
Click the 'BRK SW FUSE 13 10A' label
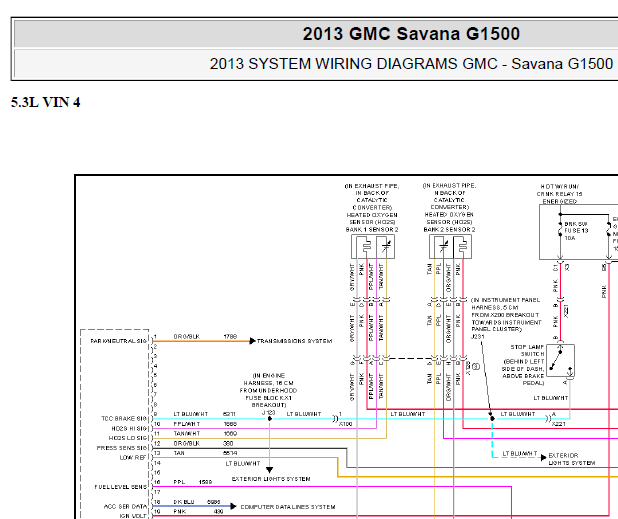pyautogui.click(x=576, y=231)
